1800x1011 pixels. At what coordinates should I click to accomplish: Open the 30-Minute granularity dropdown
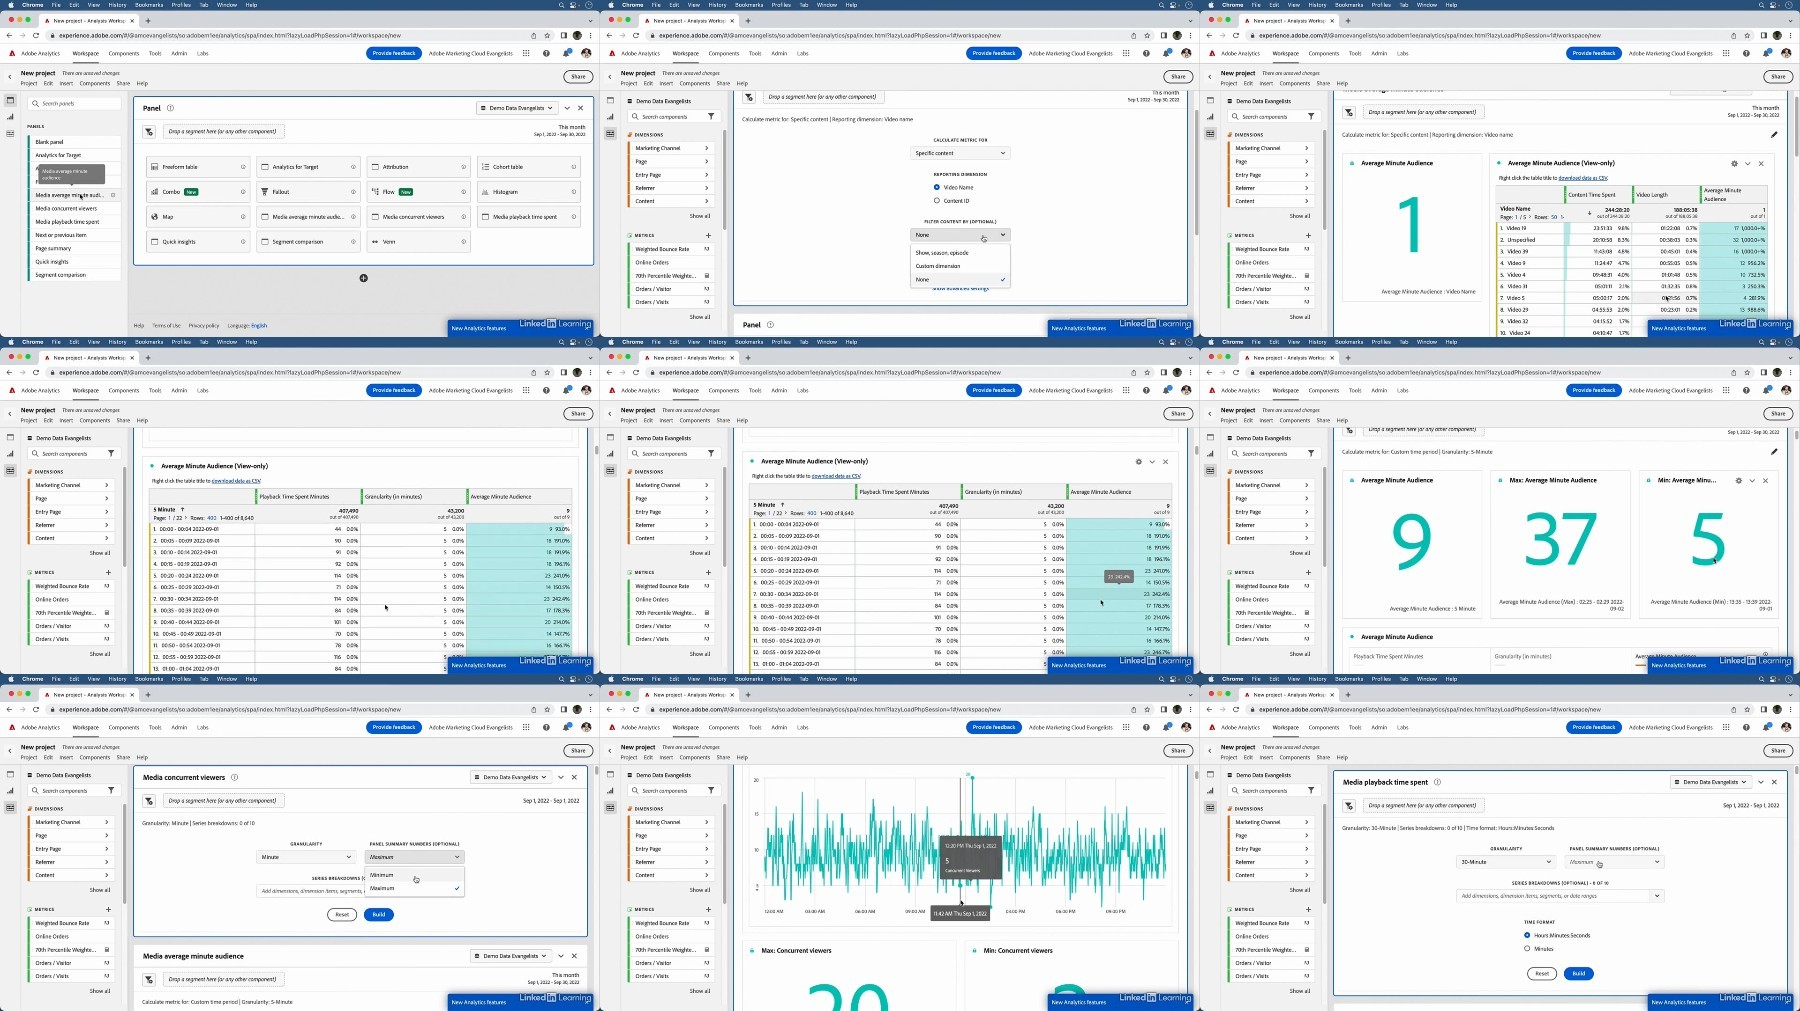click(1506, 862)
